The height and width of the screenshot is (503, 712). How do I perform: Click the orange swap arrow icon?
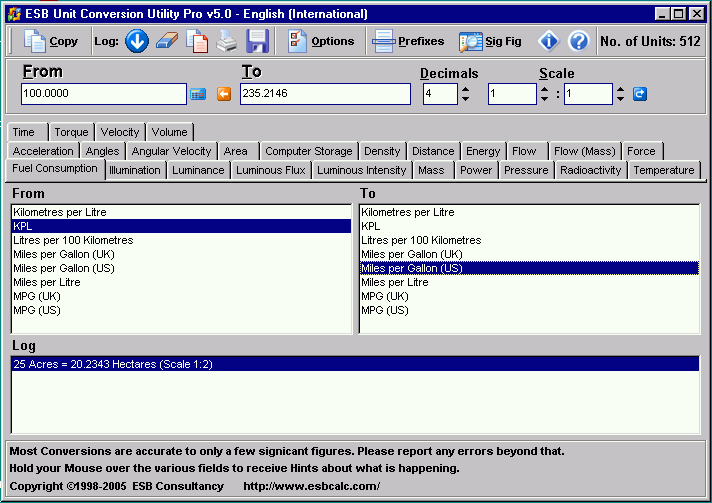point(224,94)
